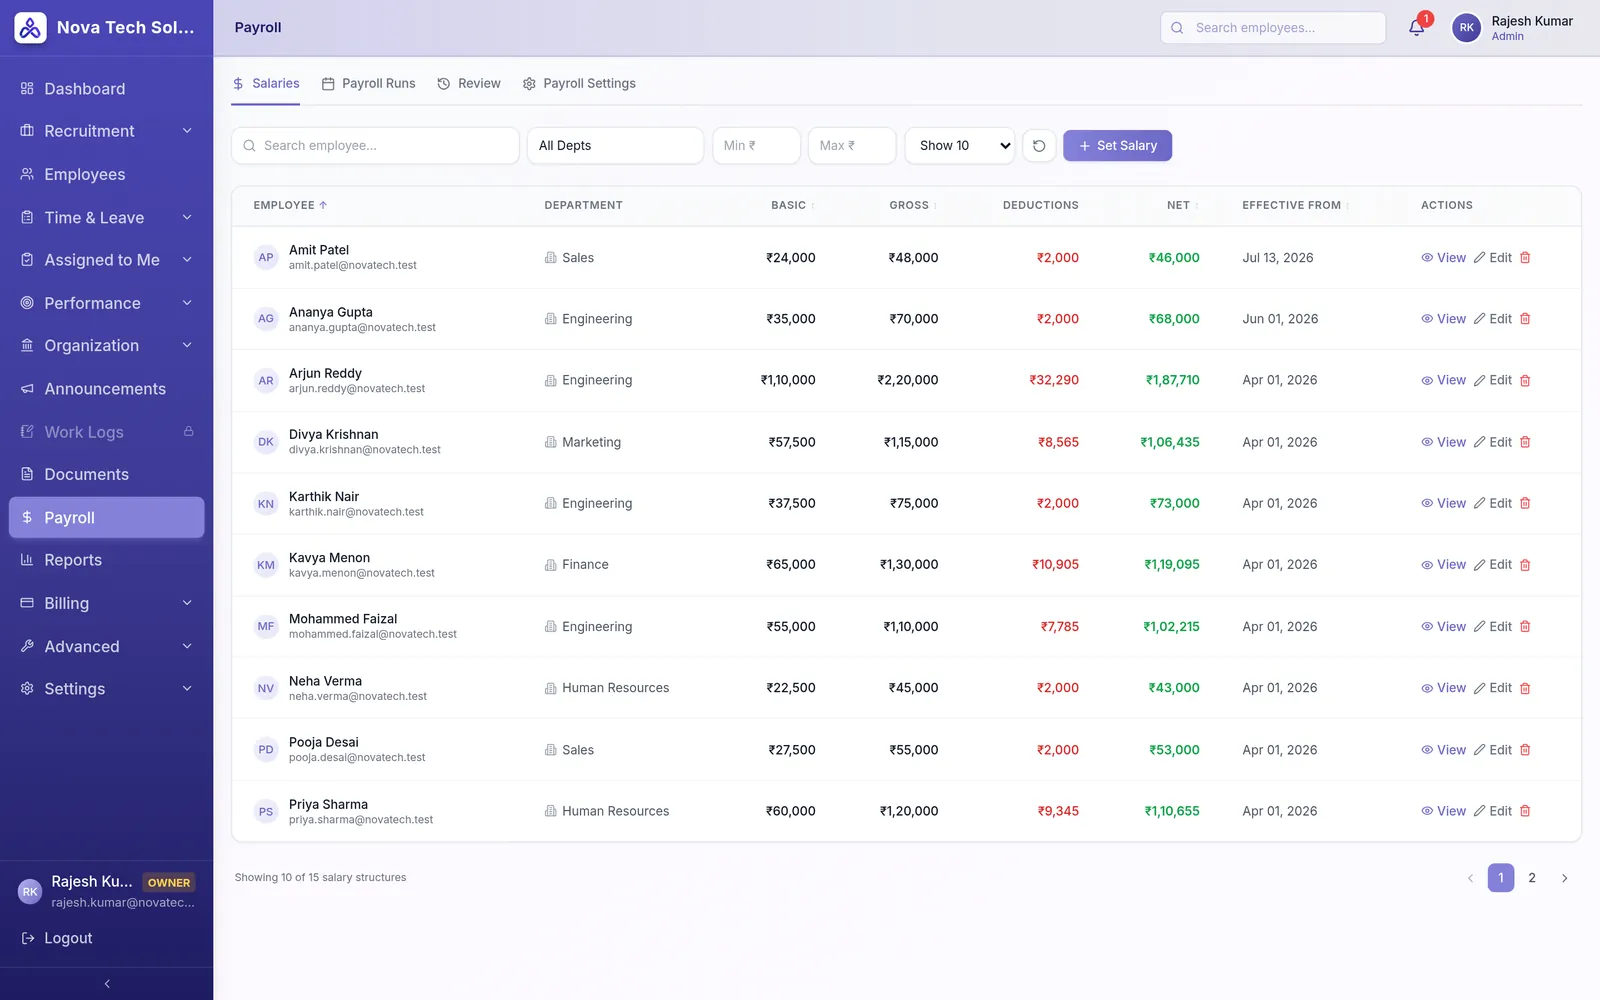Viewport: 1600px width, 1000px height.
Task: Open RK user avatar in header
Action: pyautogui.click(x=1466, y=28)
